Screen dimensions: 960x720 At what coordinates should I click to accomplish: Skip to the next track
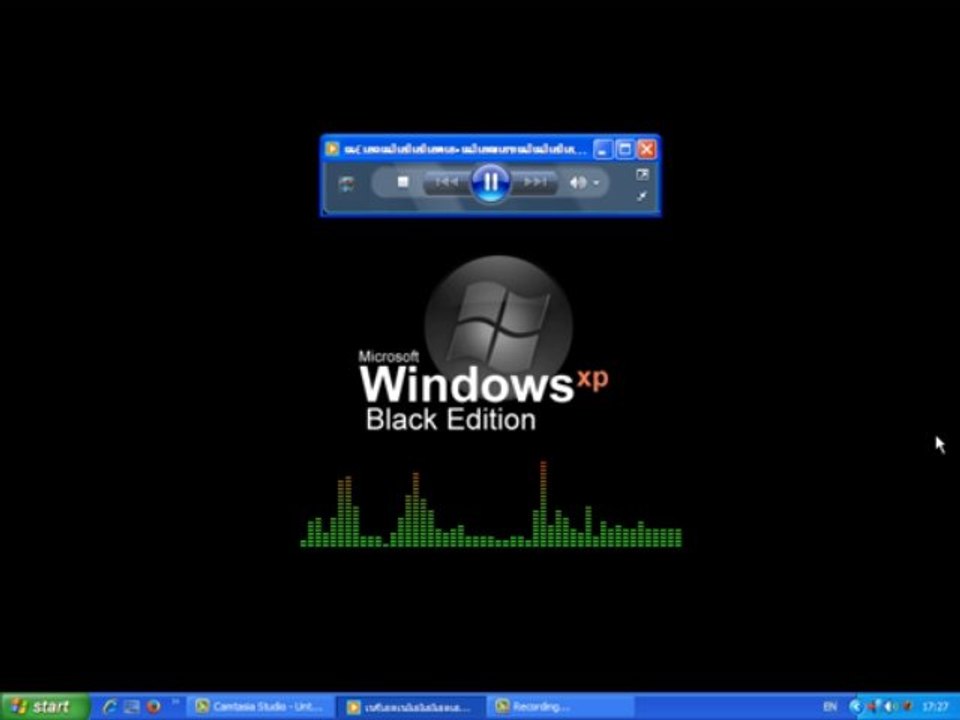534,182
